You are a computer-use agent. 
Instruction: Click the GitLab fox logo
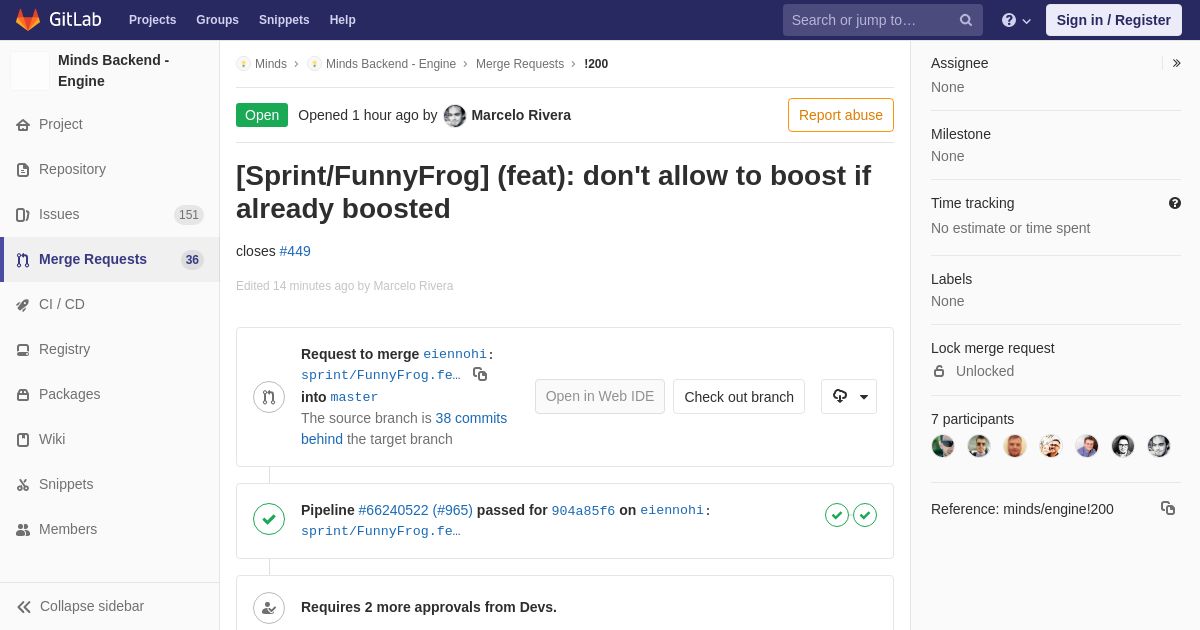tap(28, 20)
